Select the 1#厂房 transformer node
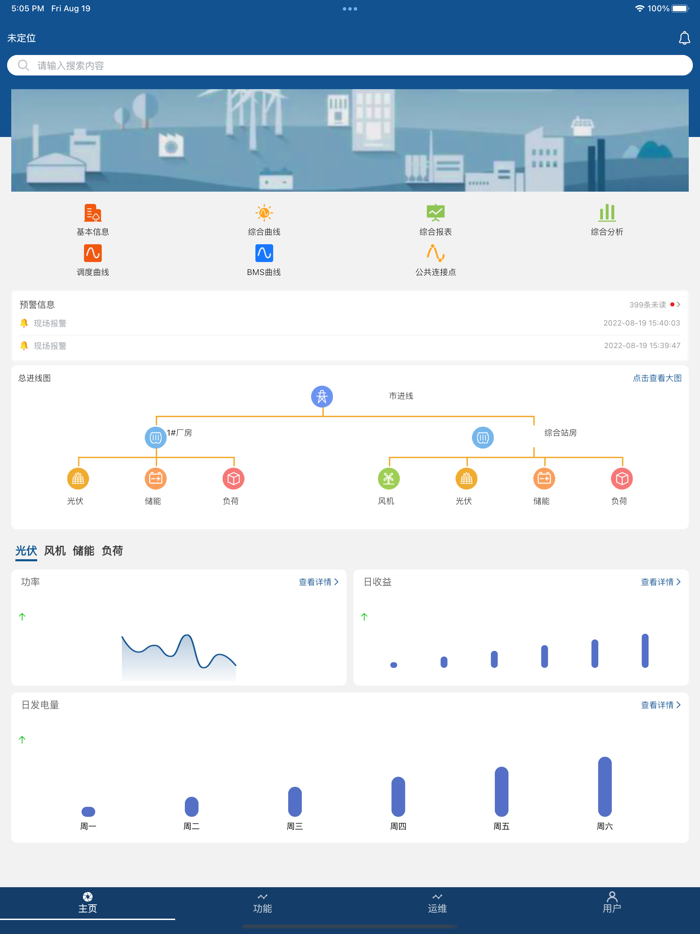700x934 pixels. [x=155, y=437]
